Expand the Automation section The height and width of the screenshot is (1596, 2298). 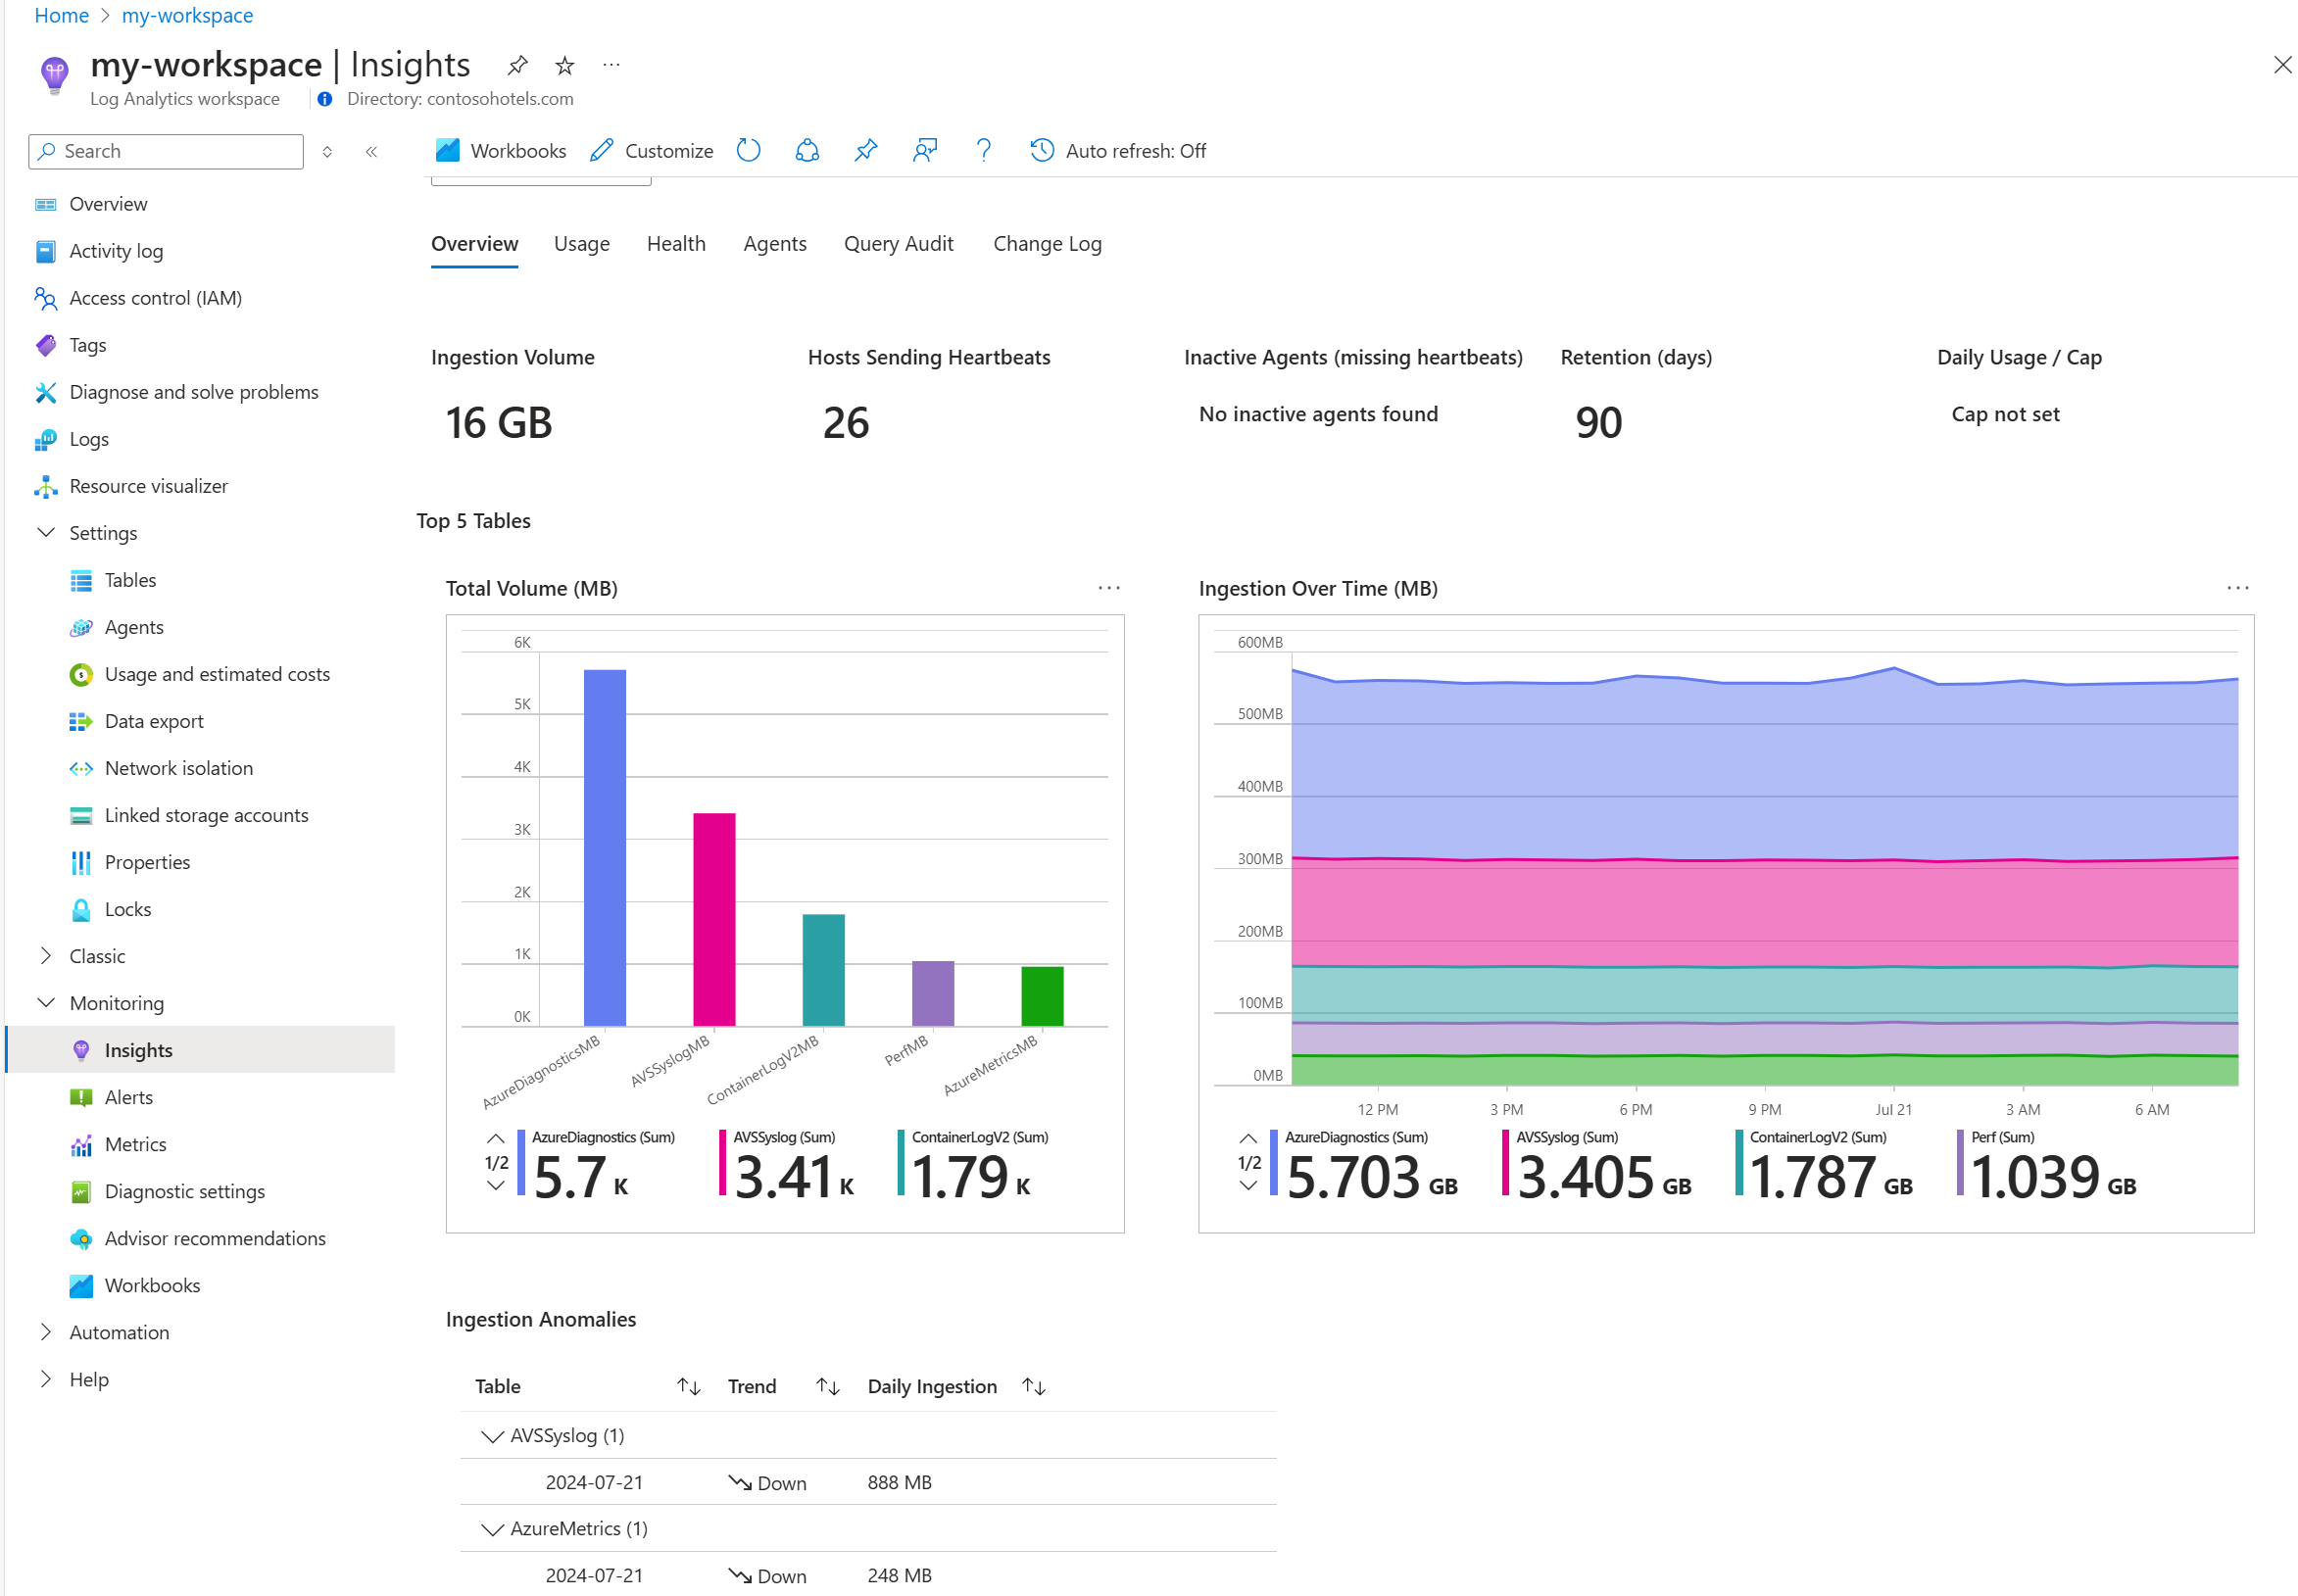(x=45, y=1332)
